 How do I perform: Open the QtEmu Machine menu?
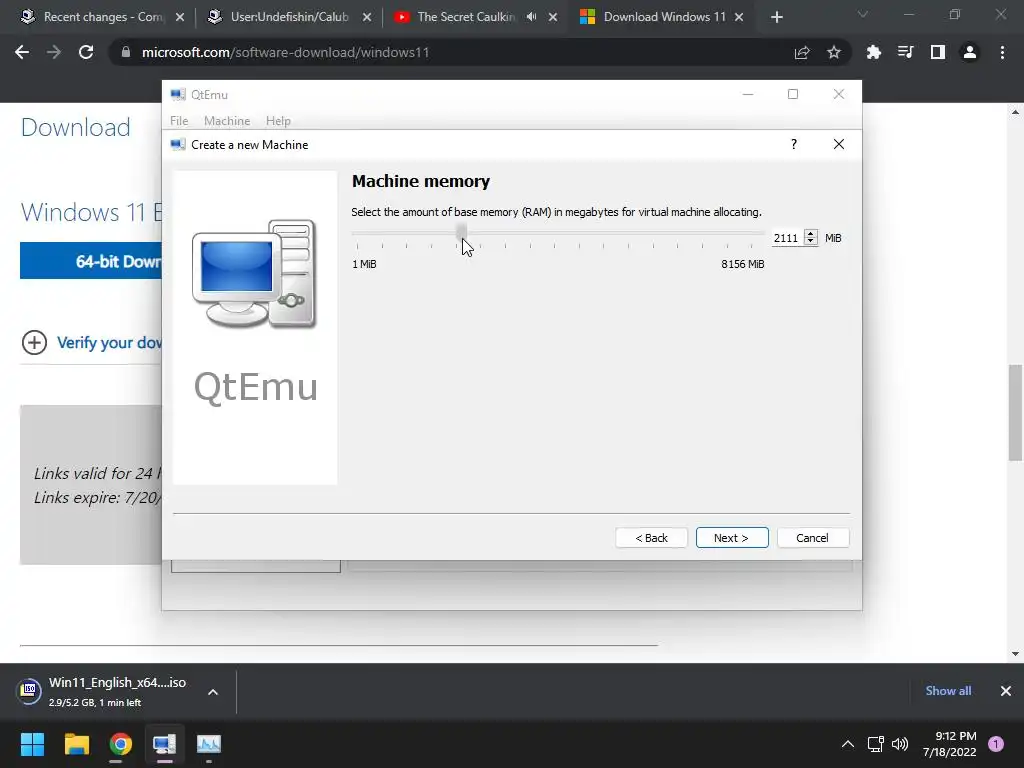[227, 121]
